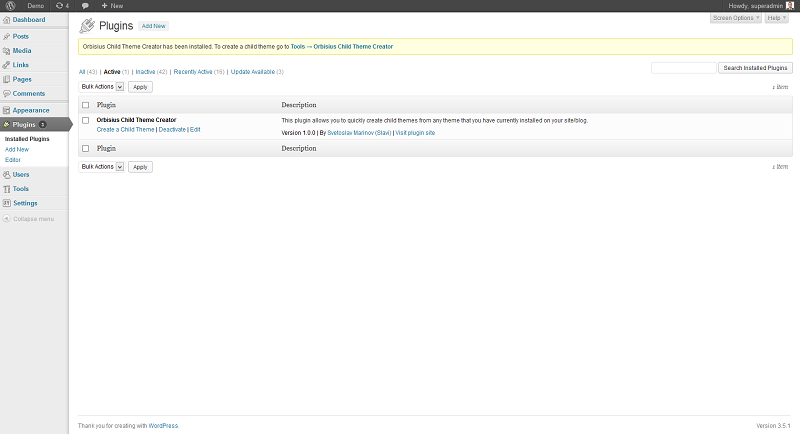Screen dimensions: 800x434
Task: Toggle the select-all checkbox in table header
Action: [x=86, y=104]
